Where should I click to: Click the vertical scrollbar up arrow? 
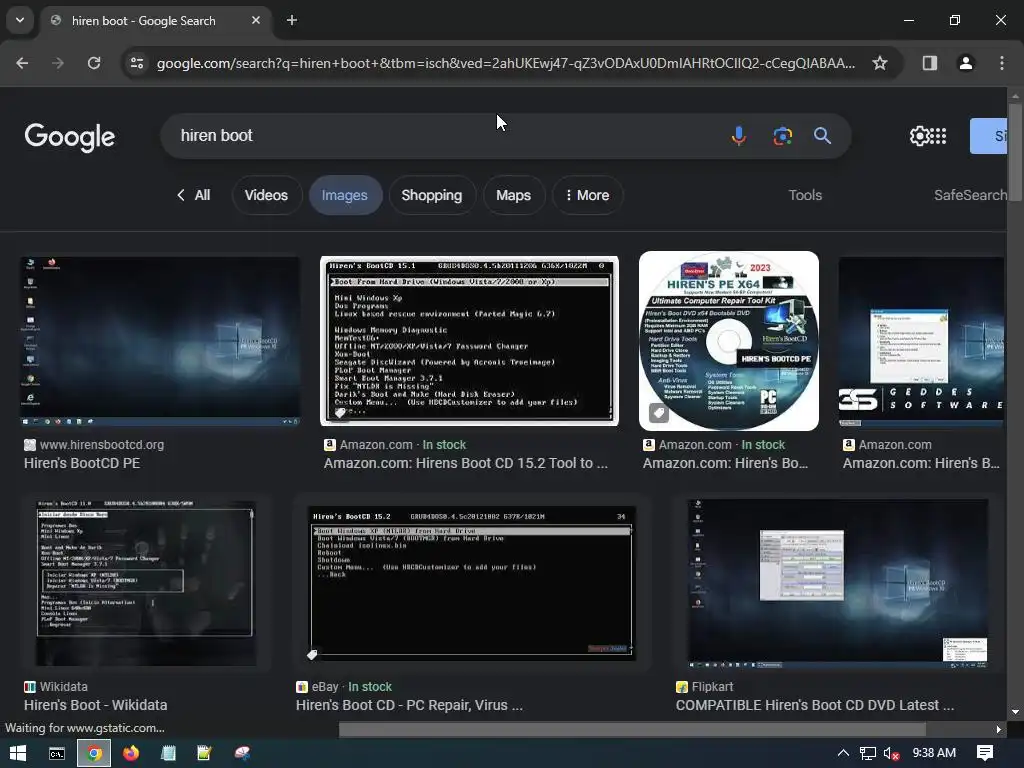tap(1015, 96)
